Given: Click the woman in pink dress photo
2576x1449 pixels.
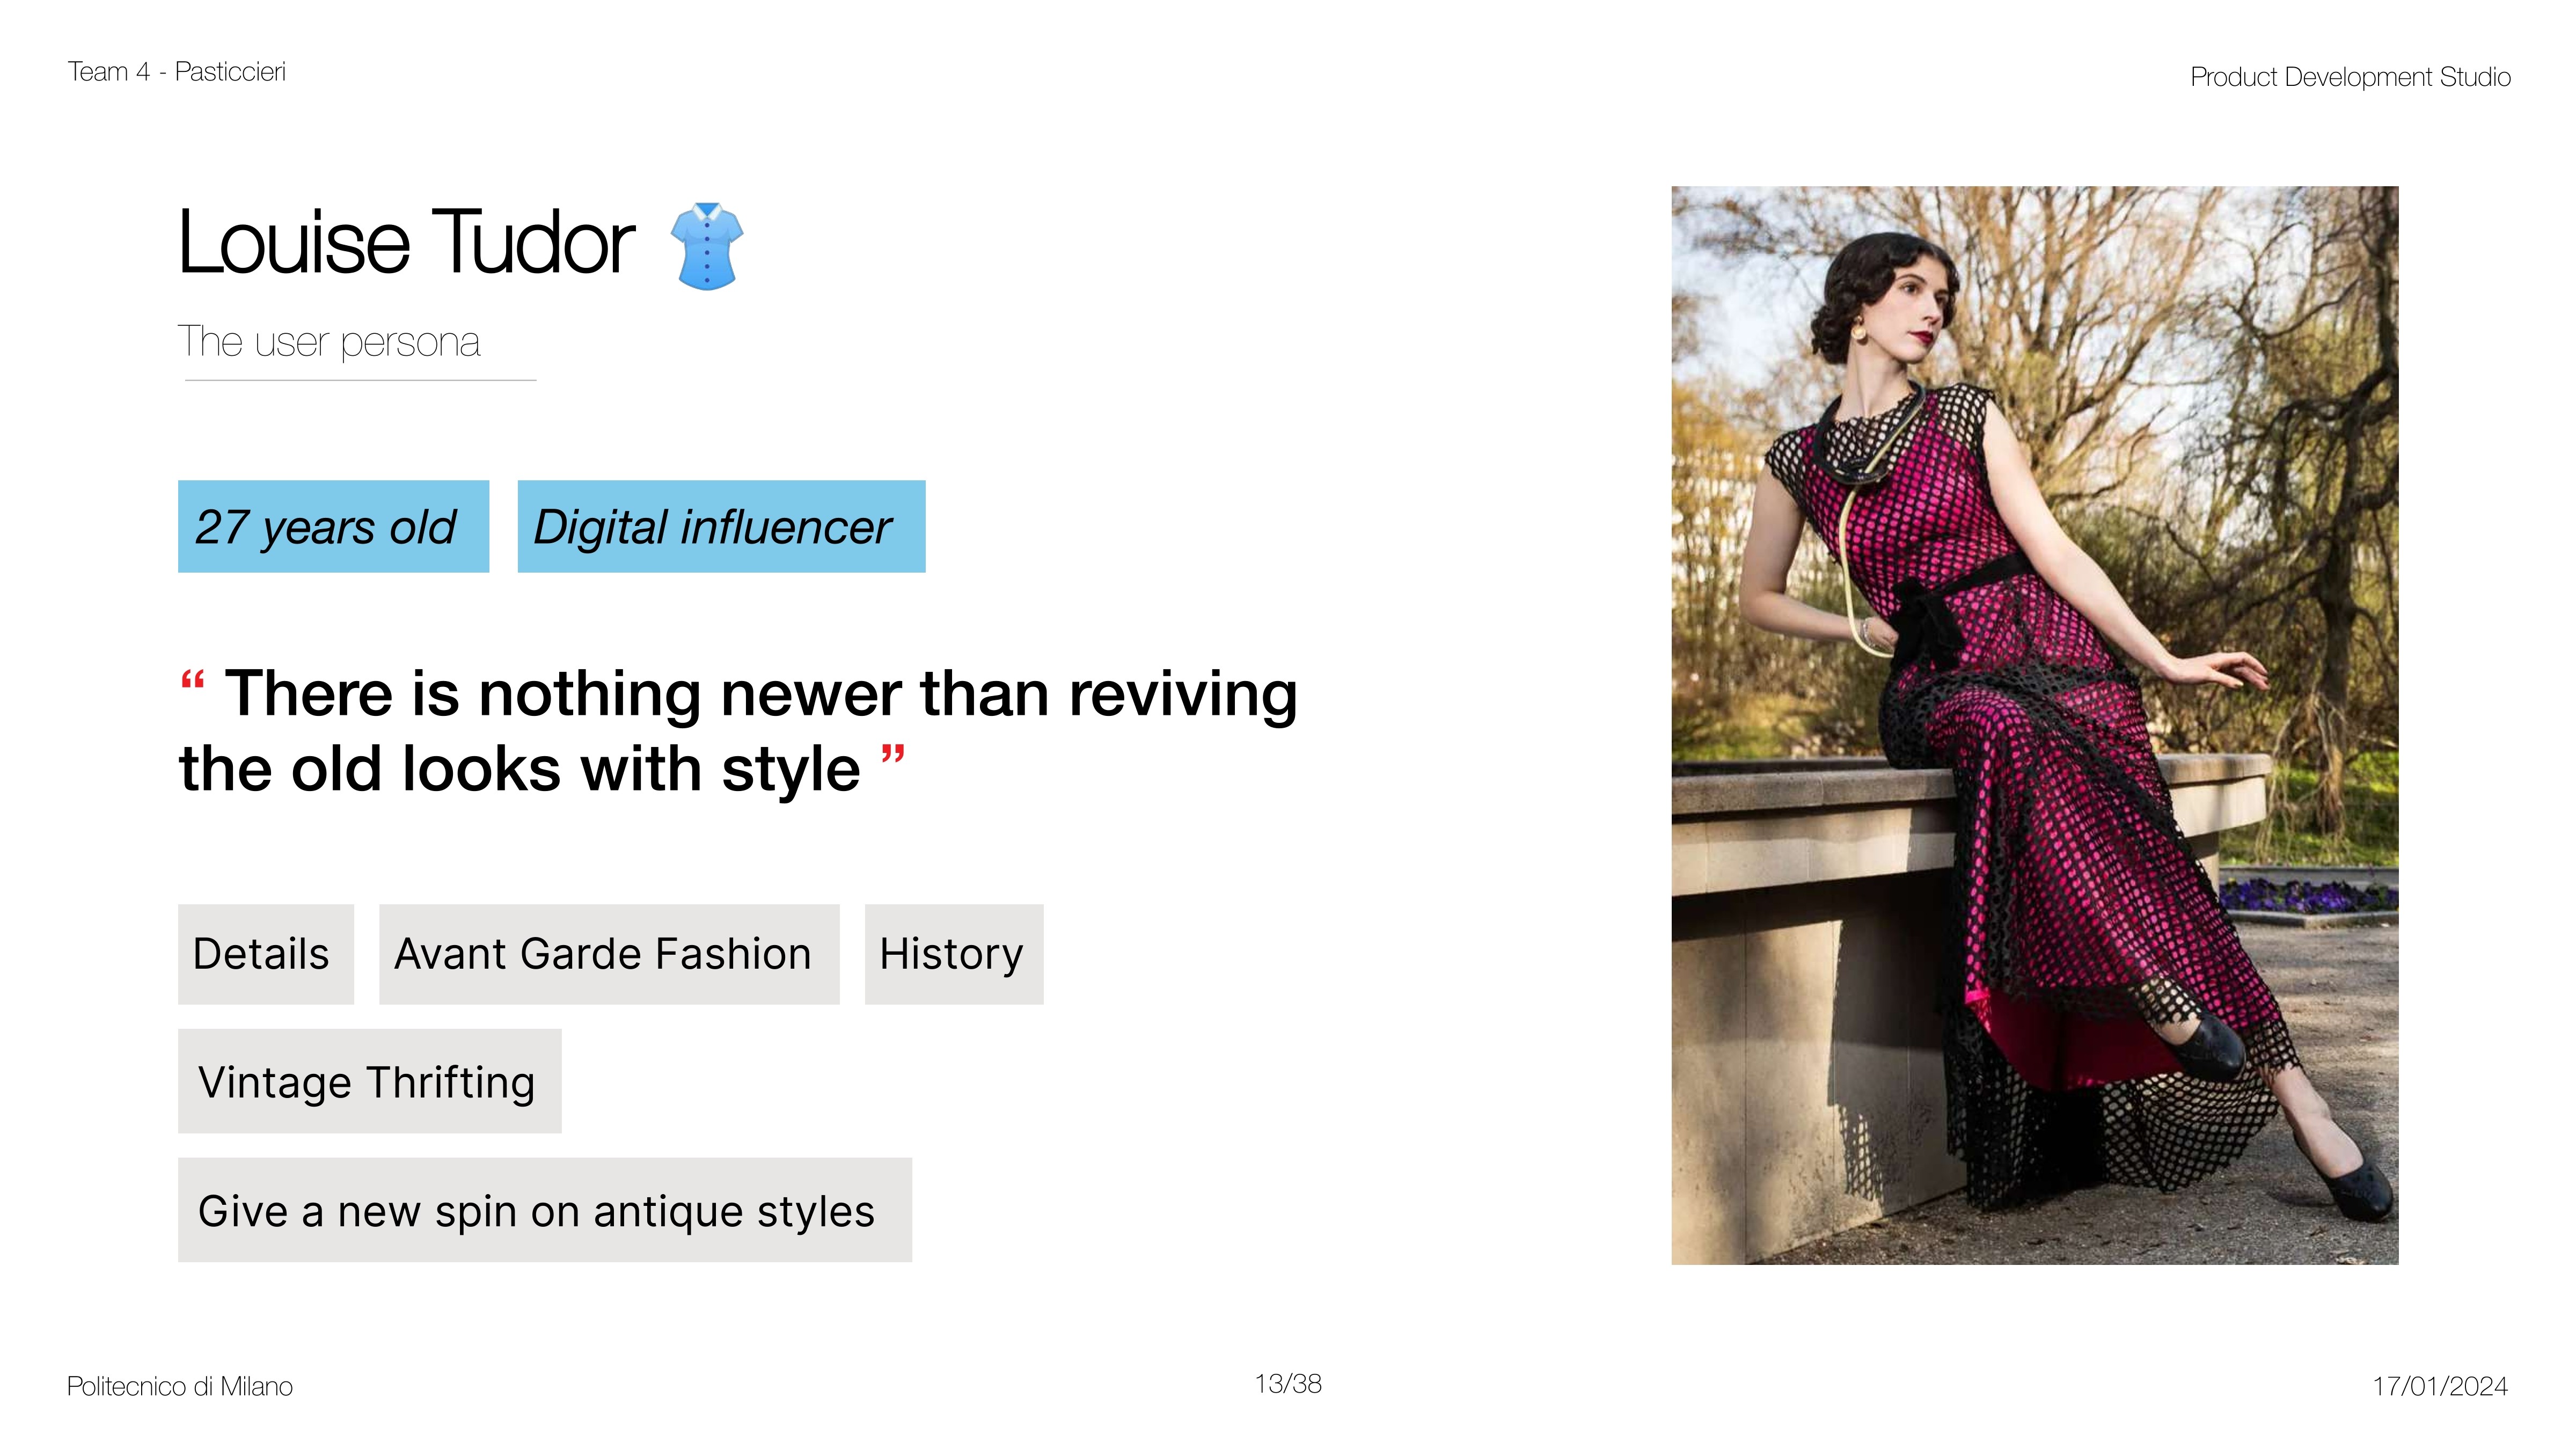Looking at the screenshot, I should [x=2034, y=725].
